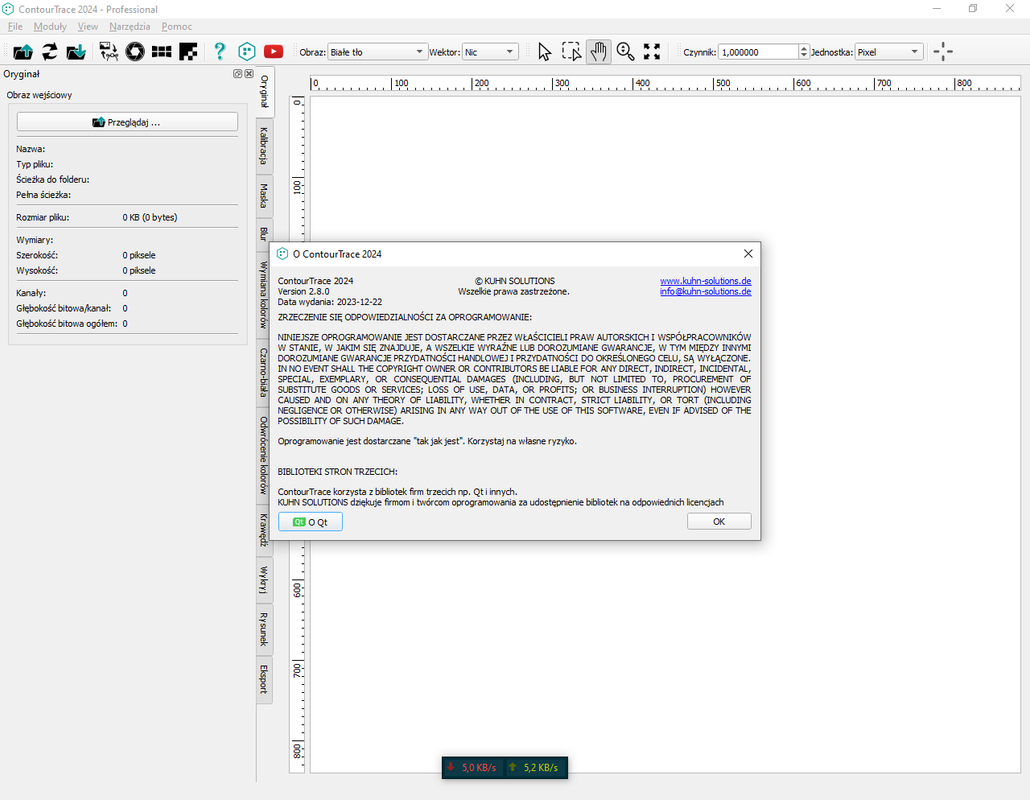Open image file via folder-upload icon
The height and width of the screenshot is (800, 1030).
coord(23,52)
